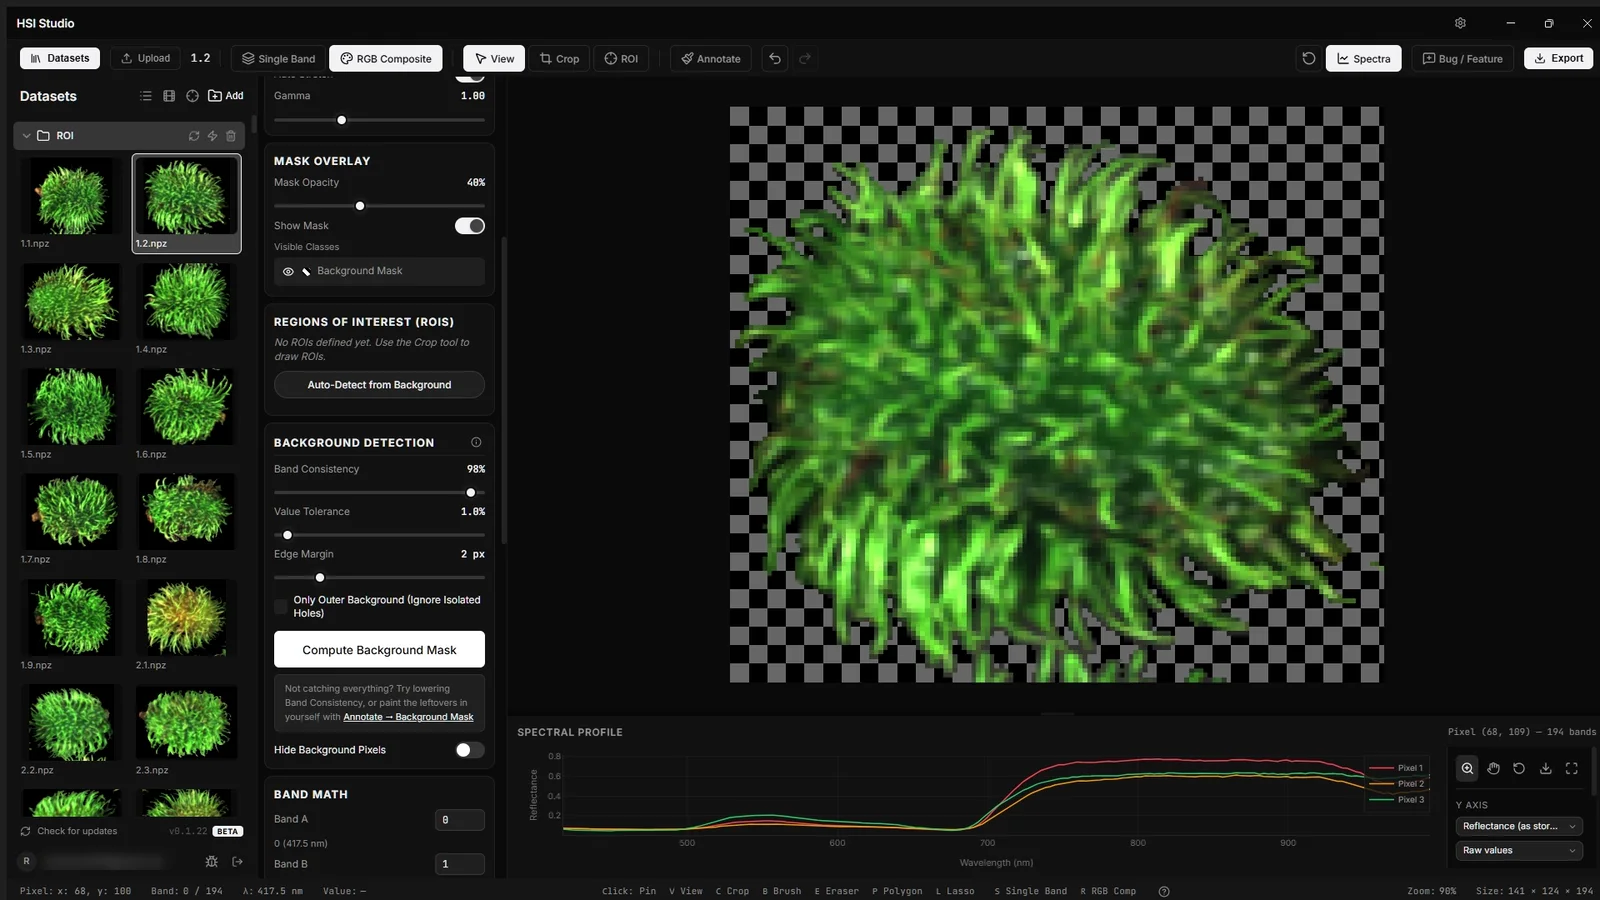The height and width of the screenshot is (900, 1600).
Task: Click the reset view icon left of Spectra
Action: point(1308,59)
